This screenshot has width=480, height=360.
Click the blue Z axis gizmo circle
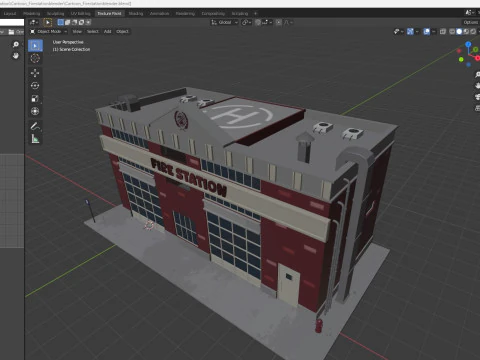[468, 44]
